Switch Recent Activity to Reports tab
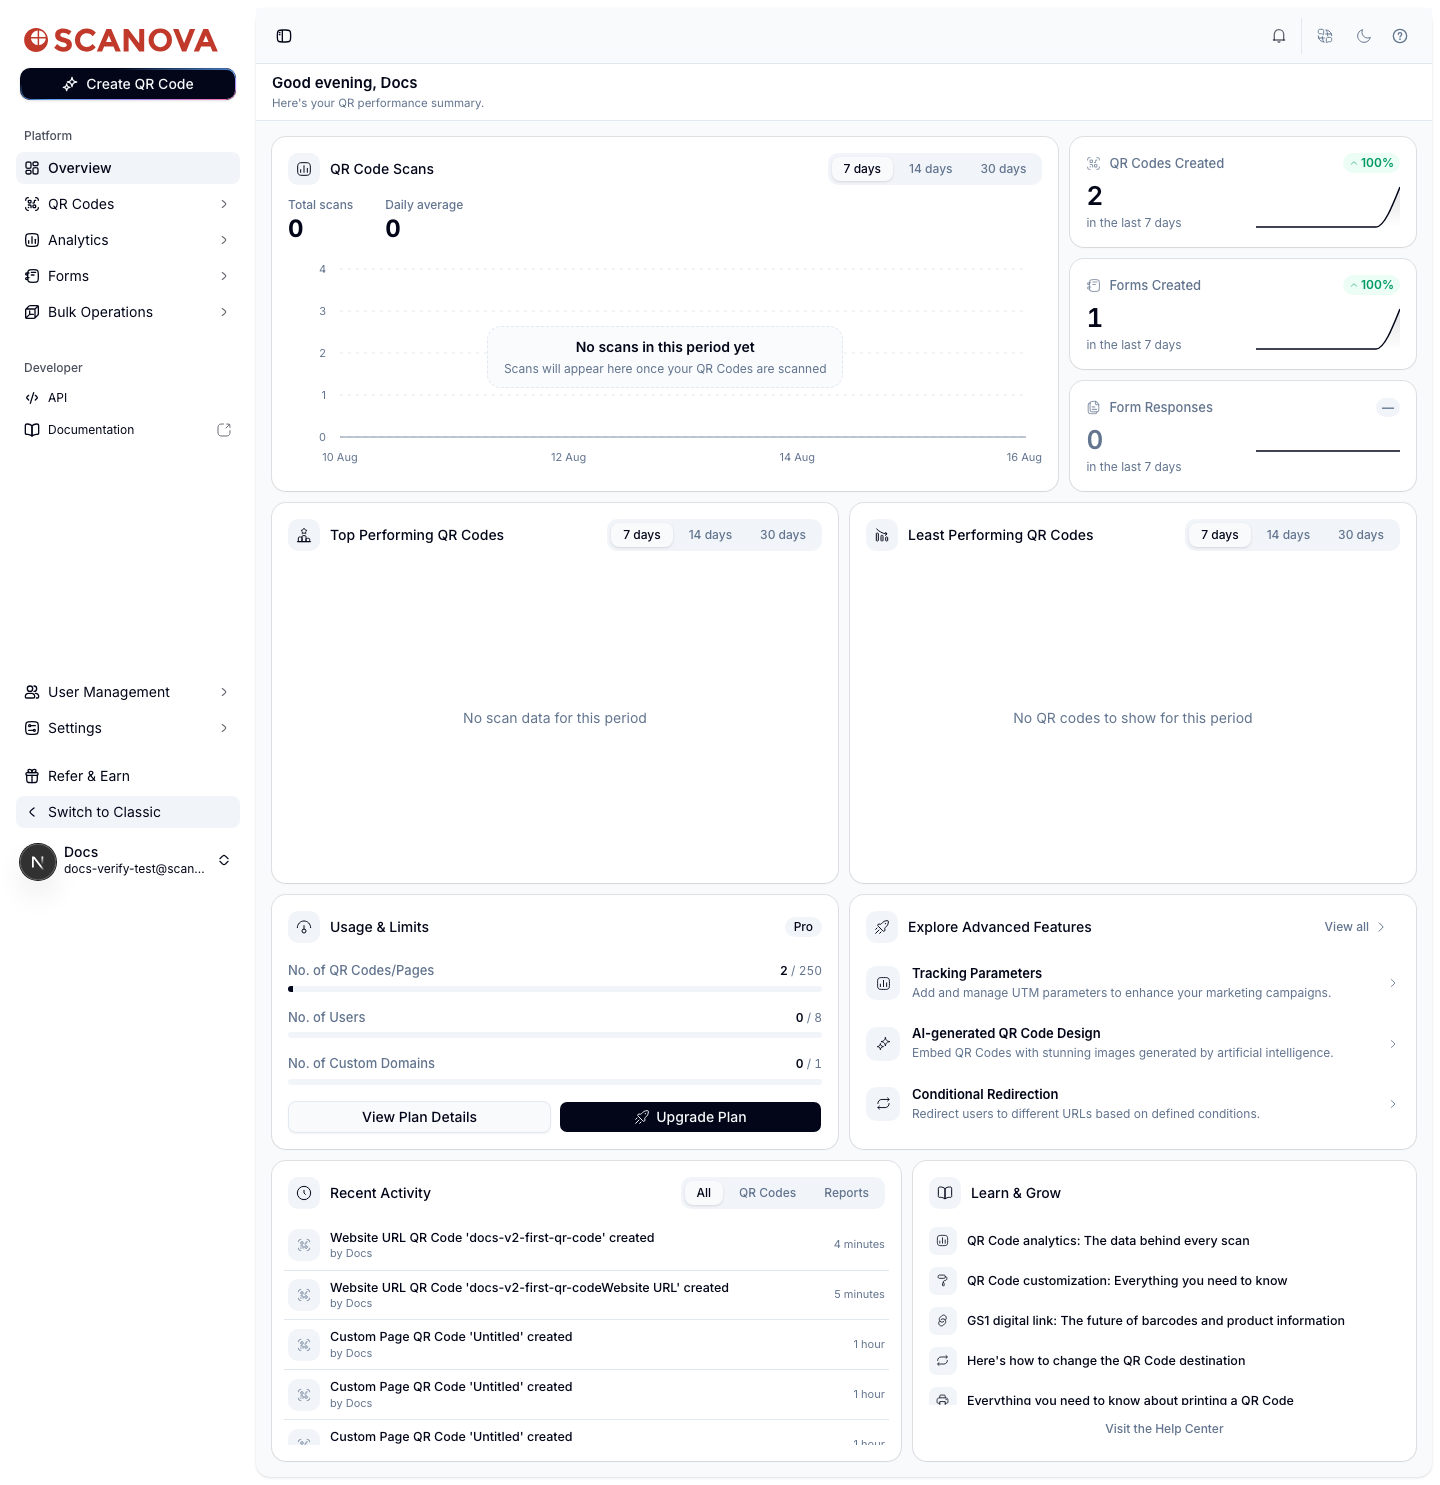1440x1485 pixels. pos(846,1193)
